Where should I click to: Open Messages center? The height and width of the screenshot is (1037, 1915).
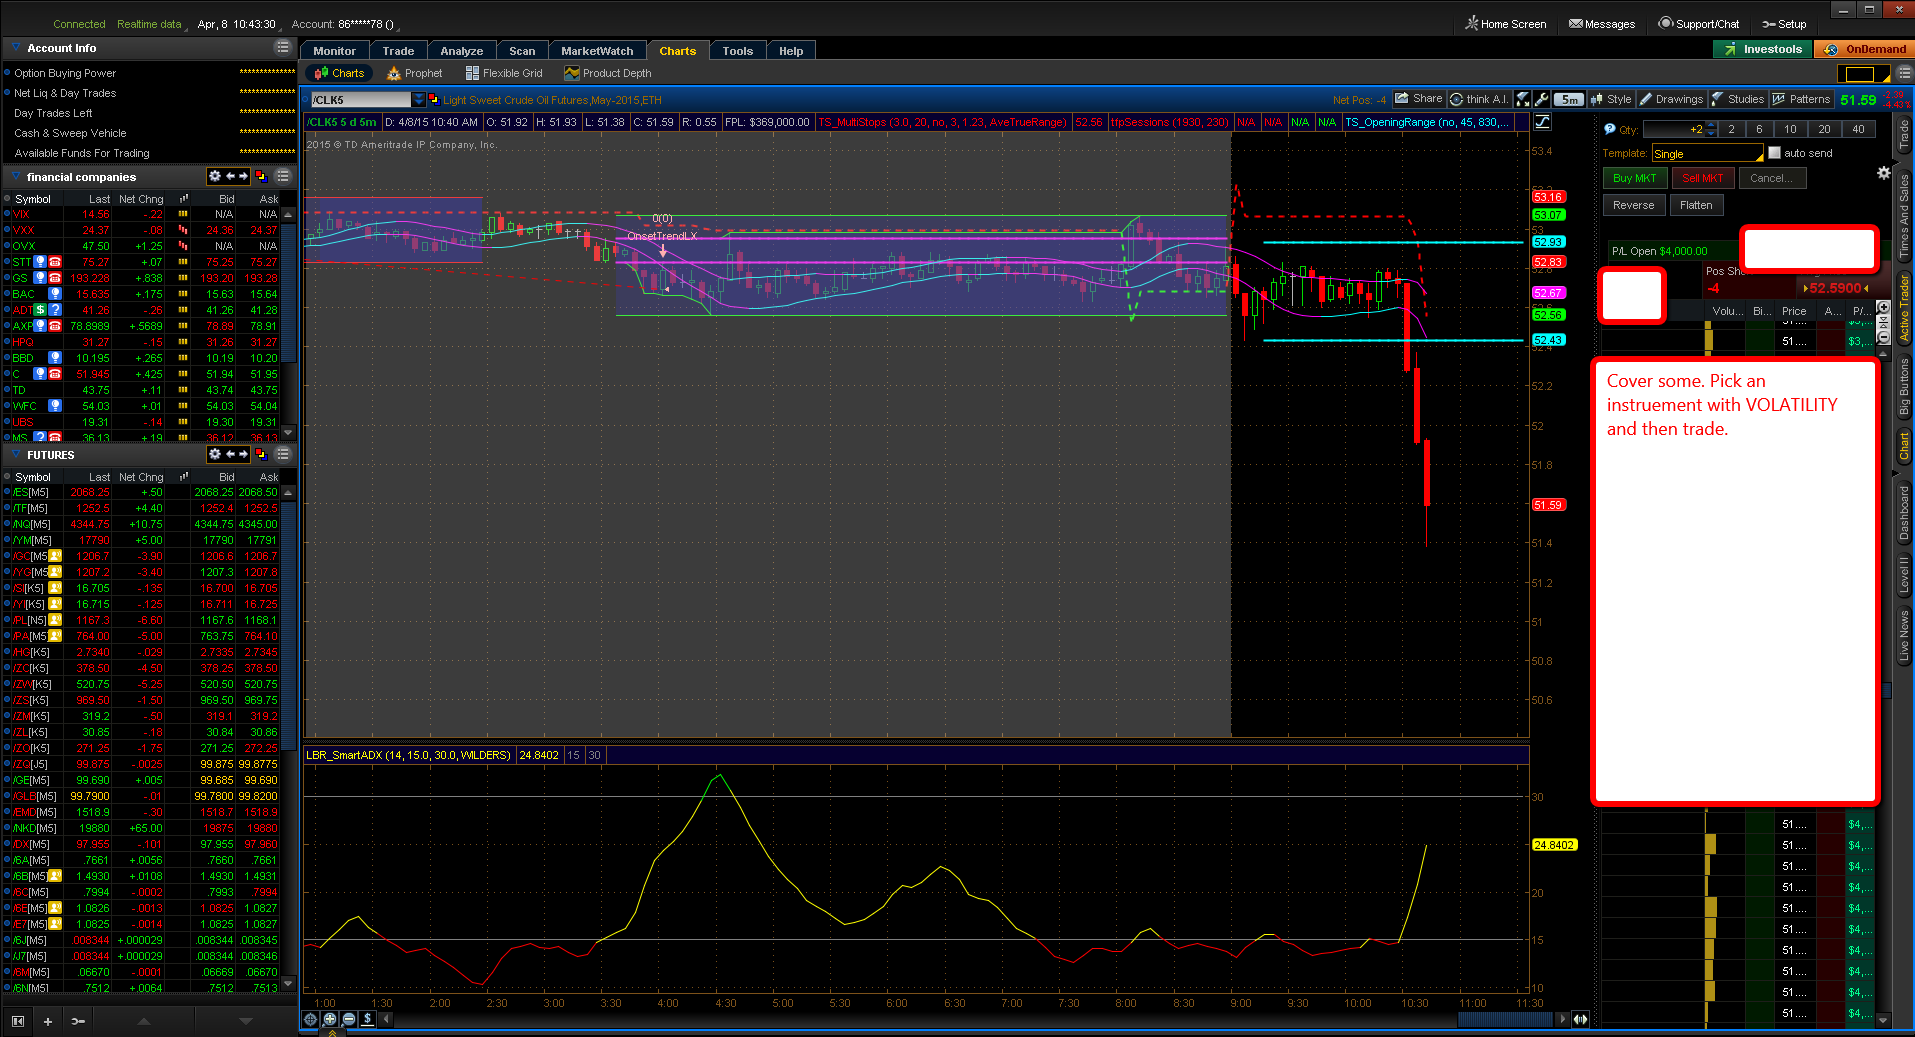click(1602, 24)
